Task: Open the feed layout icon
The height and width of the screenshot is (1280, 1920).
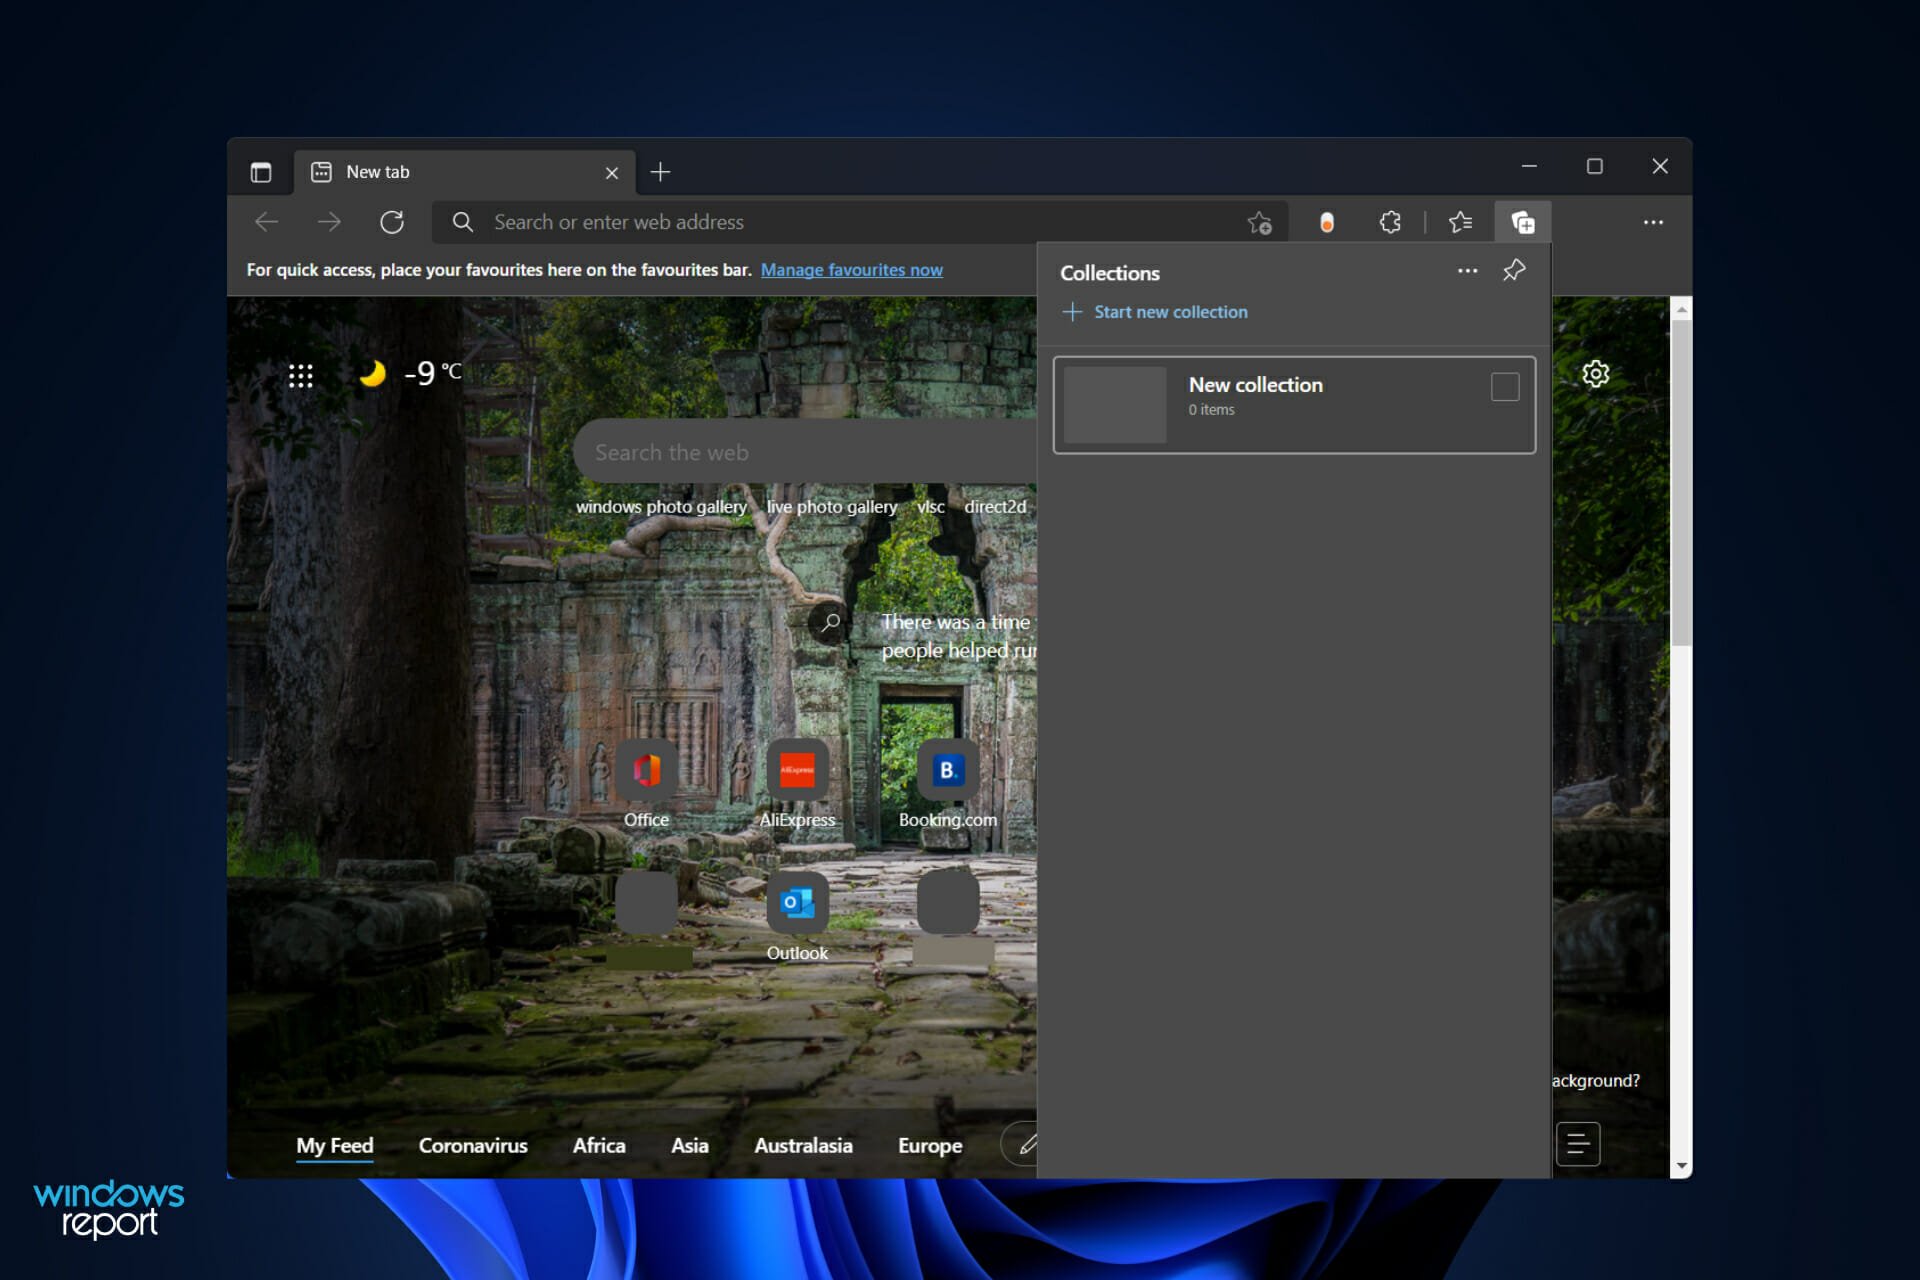Action: click(1578, 1144)
